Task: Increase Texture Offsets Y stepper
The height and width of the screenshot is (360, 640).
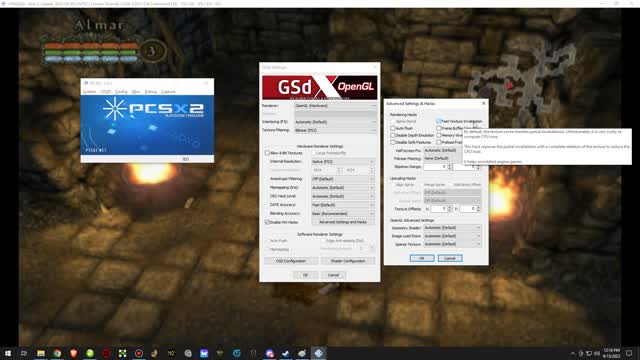Action: point(478,207)
